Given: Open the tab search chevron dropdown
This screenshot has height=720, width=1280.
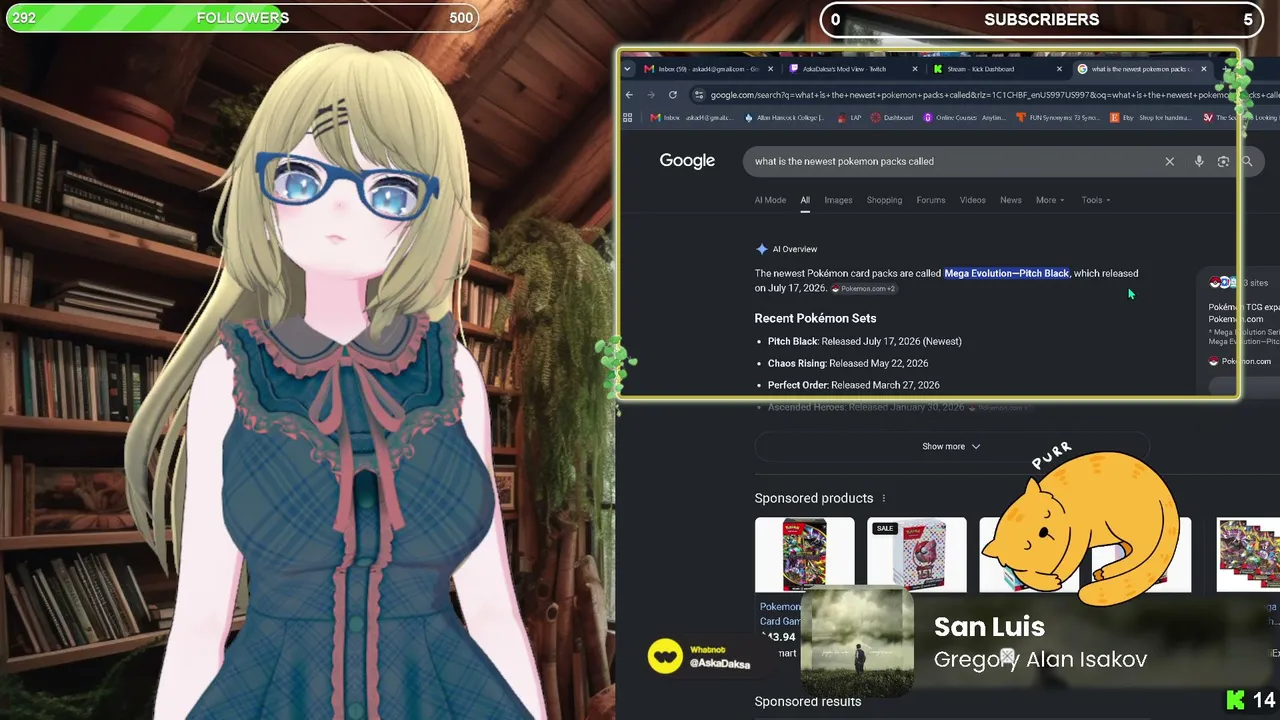Looking at the screenshot, I should (628, 69).
